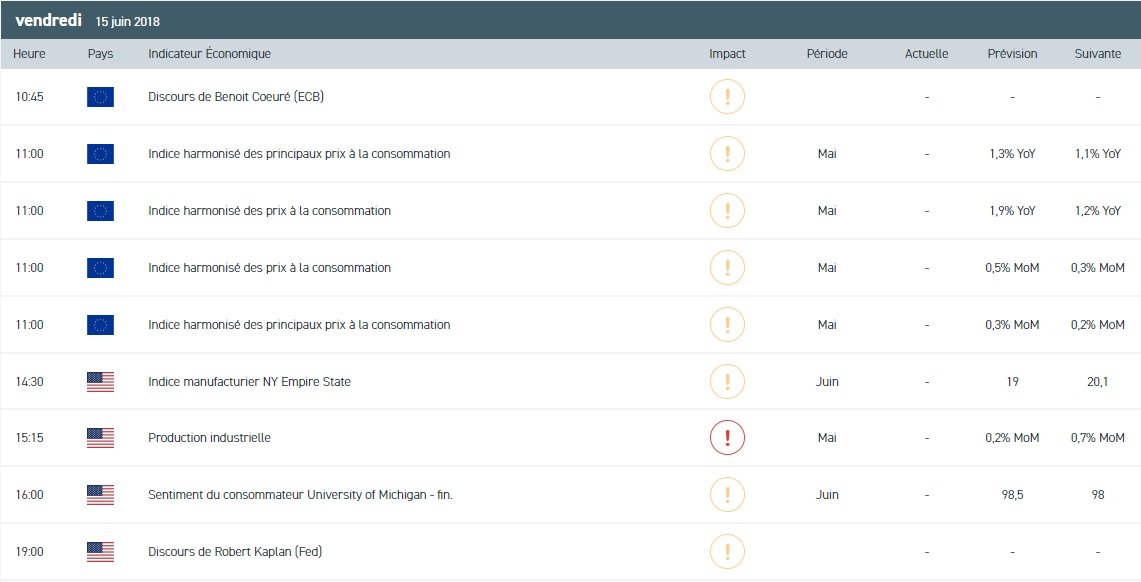This screenshot has width=1141, height=582.
Task: Open Discours de Benoit Coeuré (ECB) event
Action: coord(235,97)
